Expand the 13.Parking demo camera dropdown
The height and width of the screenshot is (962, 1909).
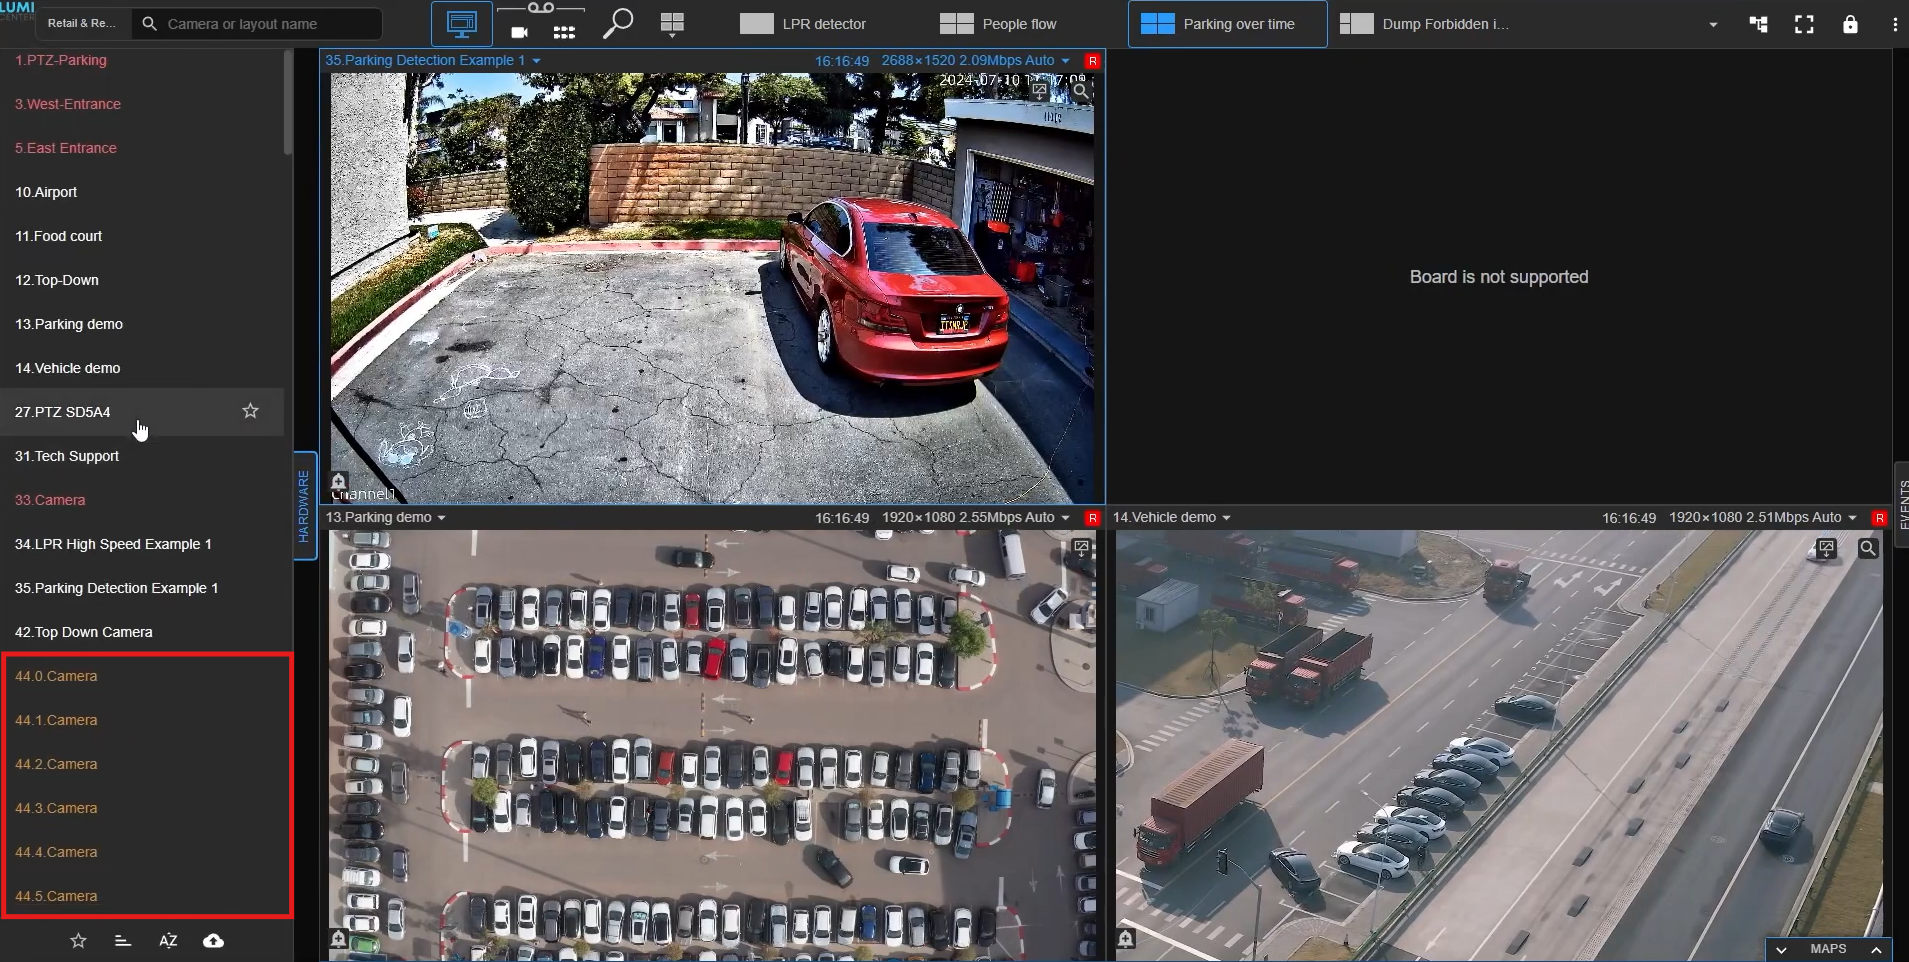pyautogui.click(x=441, y=518)
